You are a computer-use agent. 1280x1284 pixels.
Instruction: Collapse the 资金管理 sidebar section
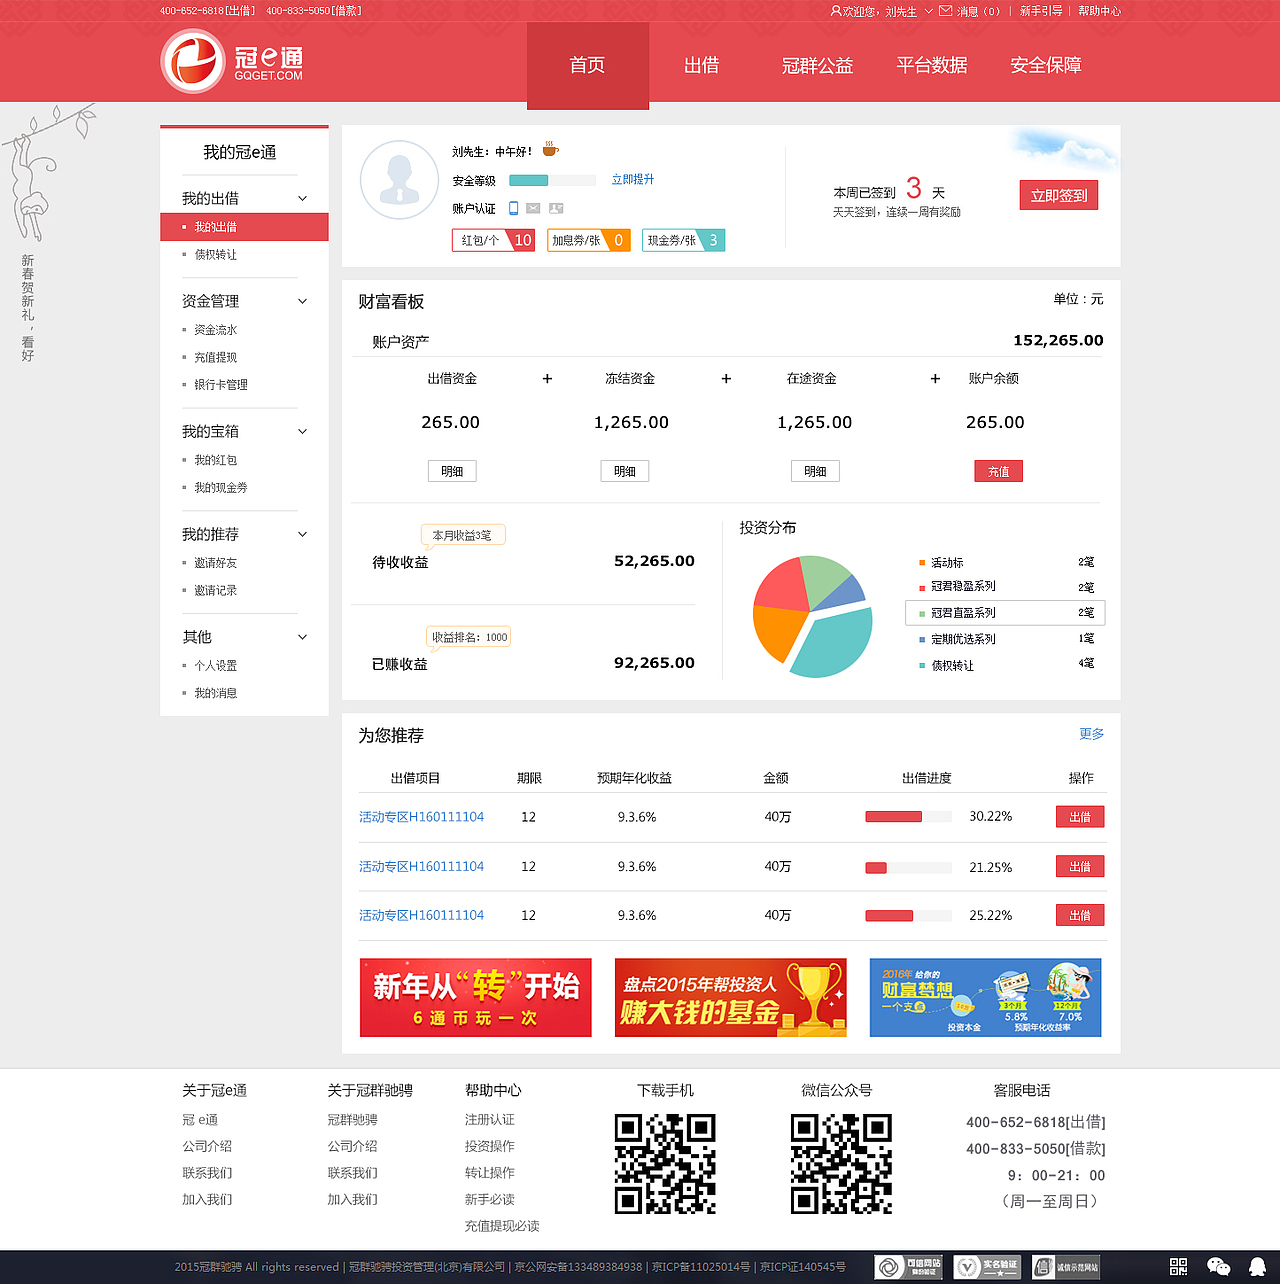tap(302, 301)
